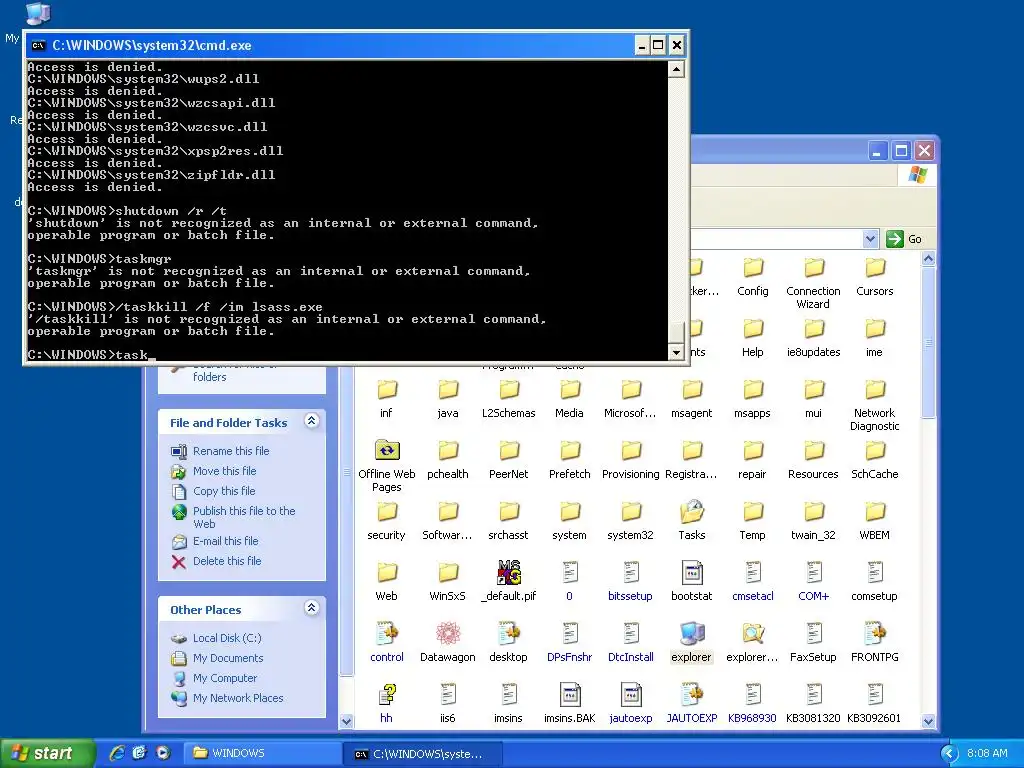Select the DtcInstall log file

(x=630, y=634)
